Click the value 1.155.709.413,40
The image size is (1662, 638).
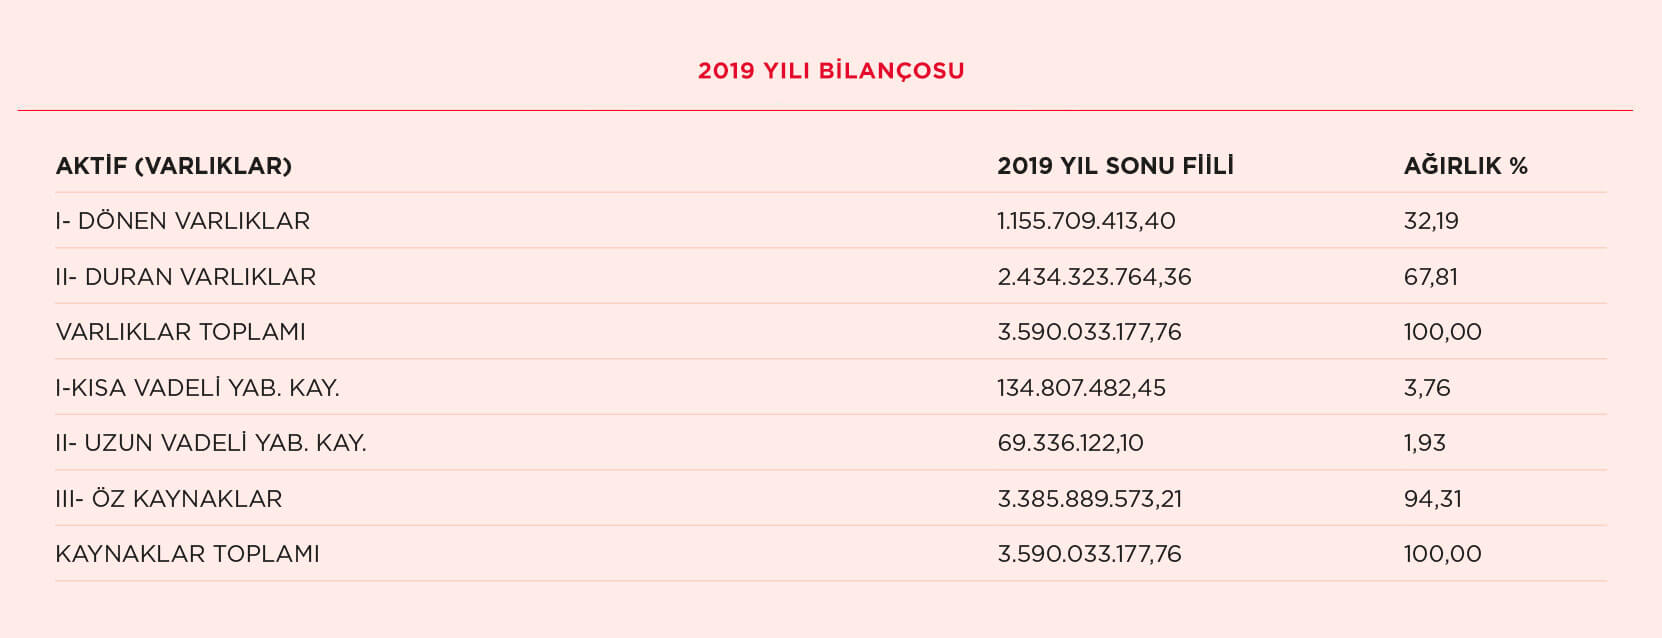pyautogui.click(x=1086, y=221)
